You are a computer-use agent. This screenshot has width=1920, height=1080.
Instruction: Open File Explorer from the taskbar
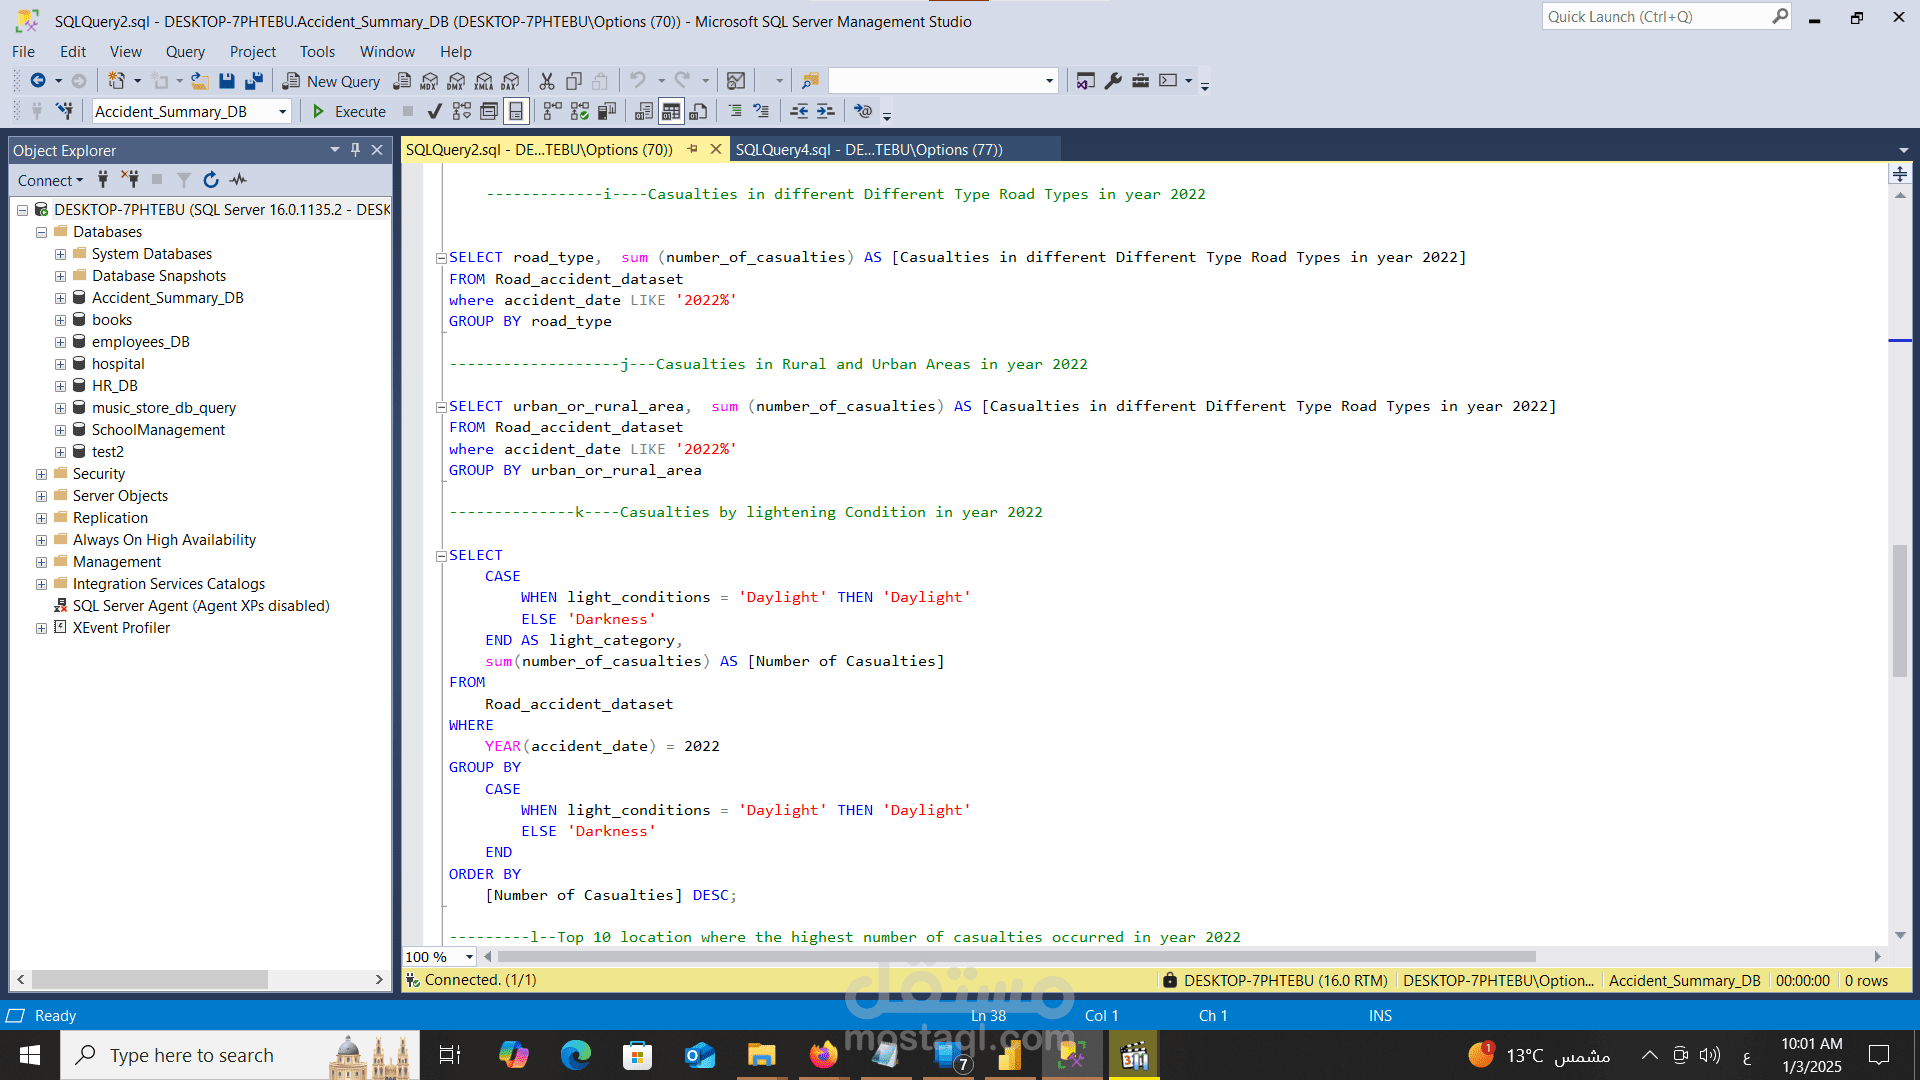point(761,1055)
